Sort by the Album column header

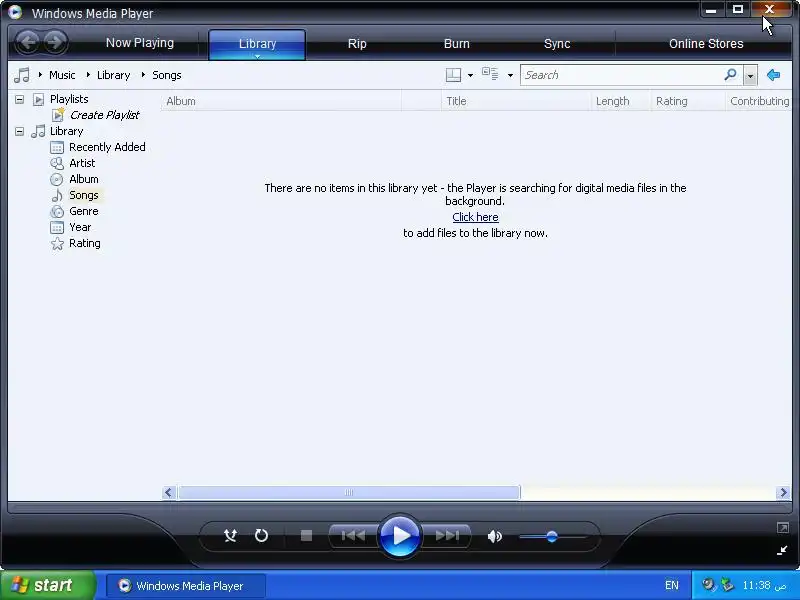click(x=281, y=101)
